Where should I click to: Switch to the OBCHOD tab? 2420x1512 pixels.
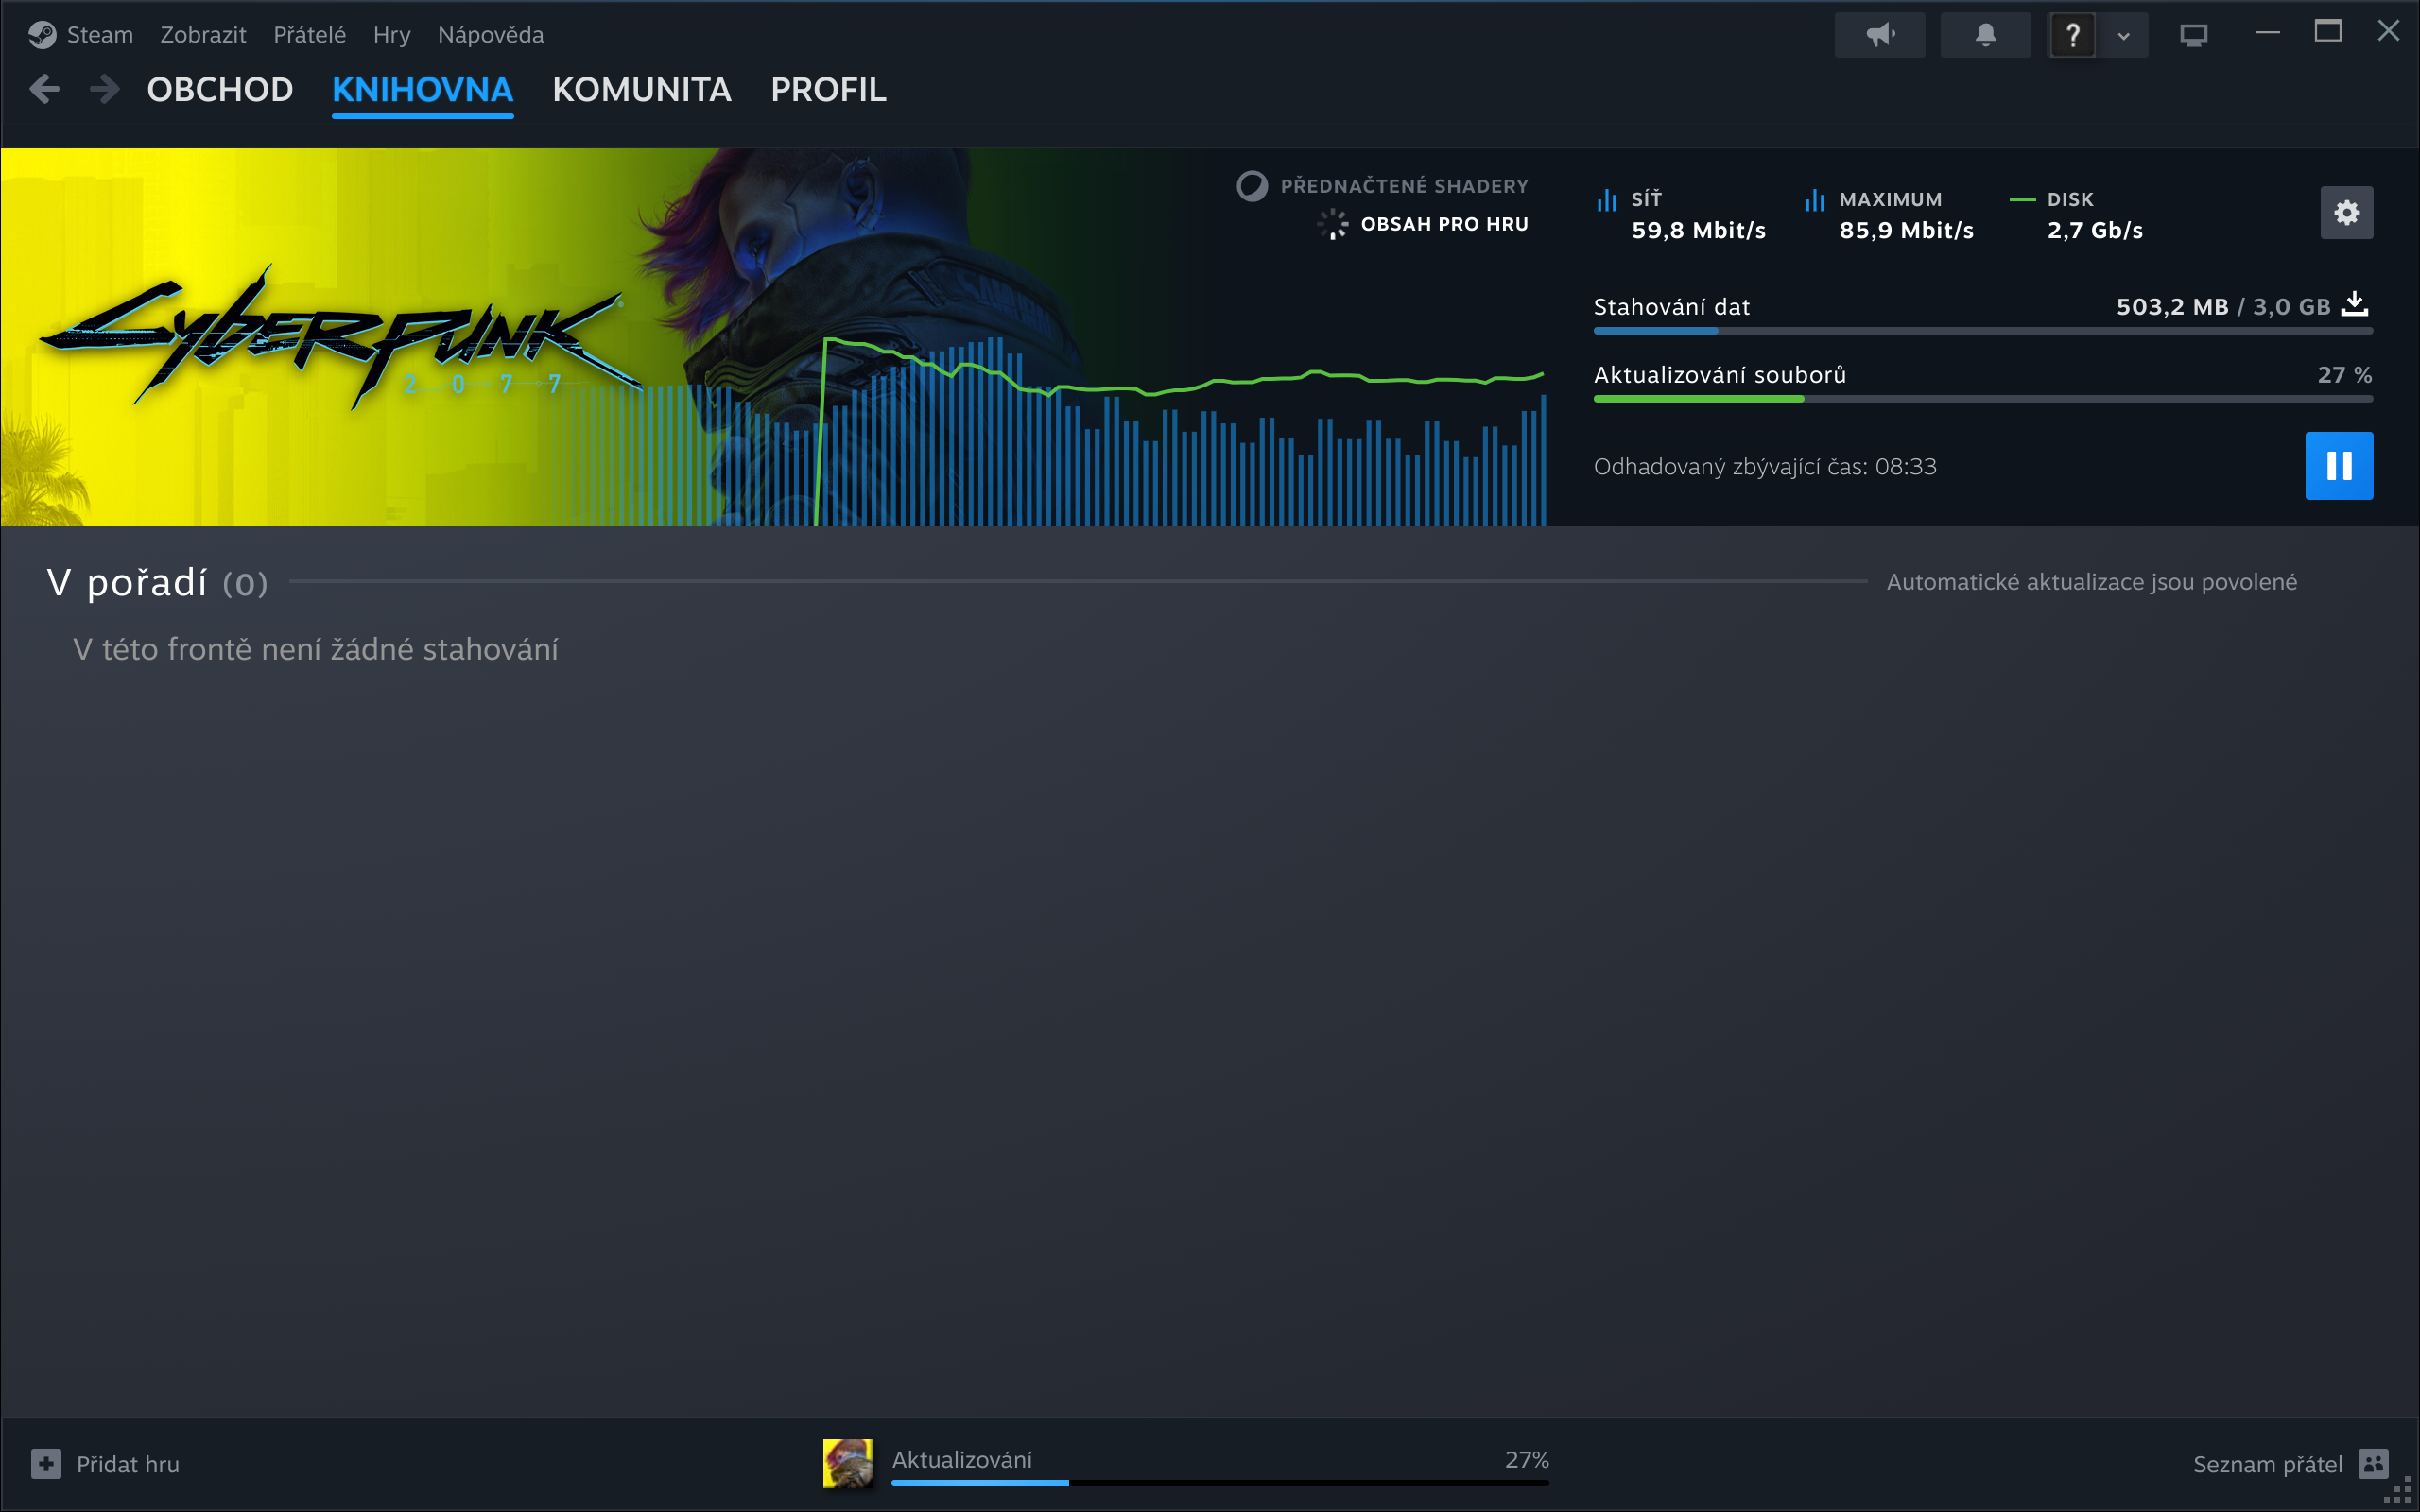[220, 90]
